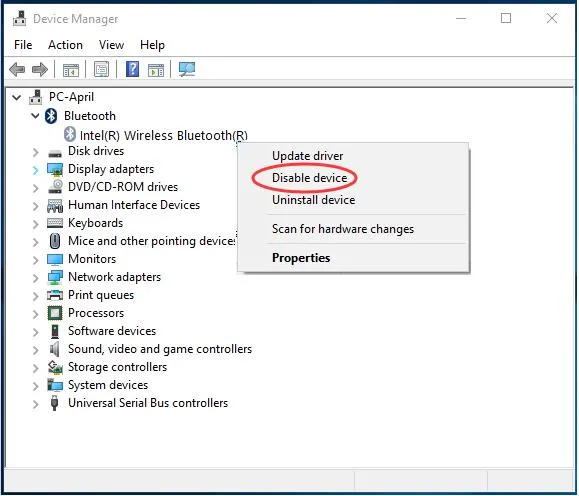Open the Help menu
The width and height of the screenshot is (579, 496).
(x=152, y=45)
